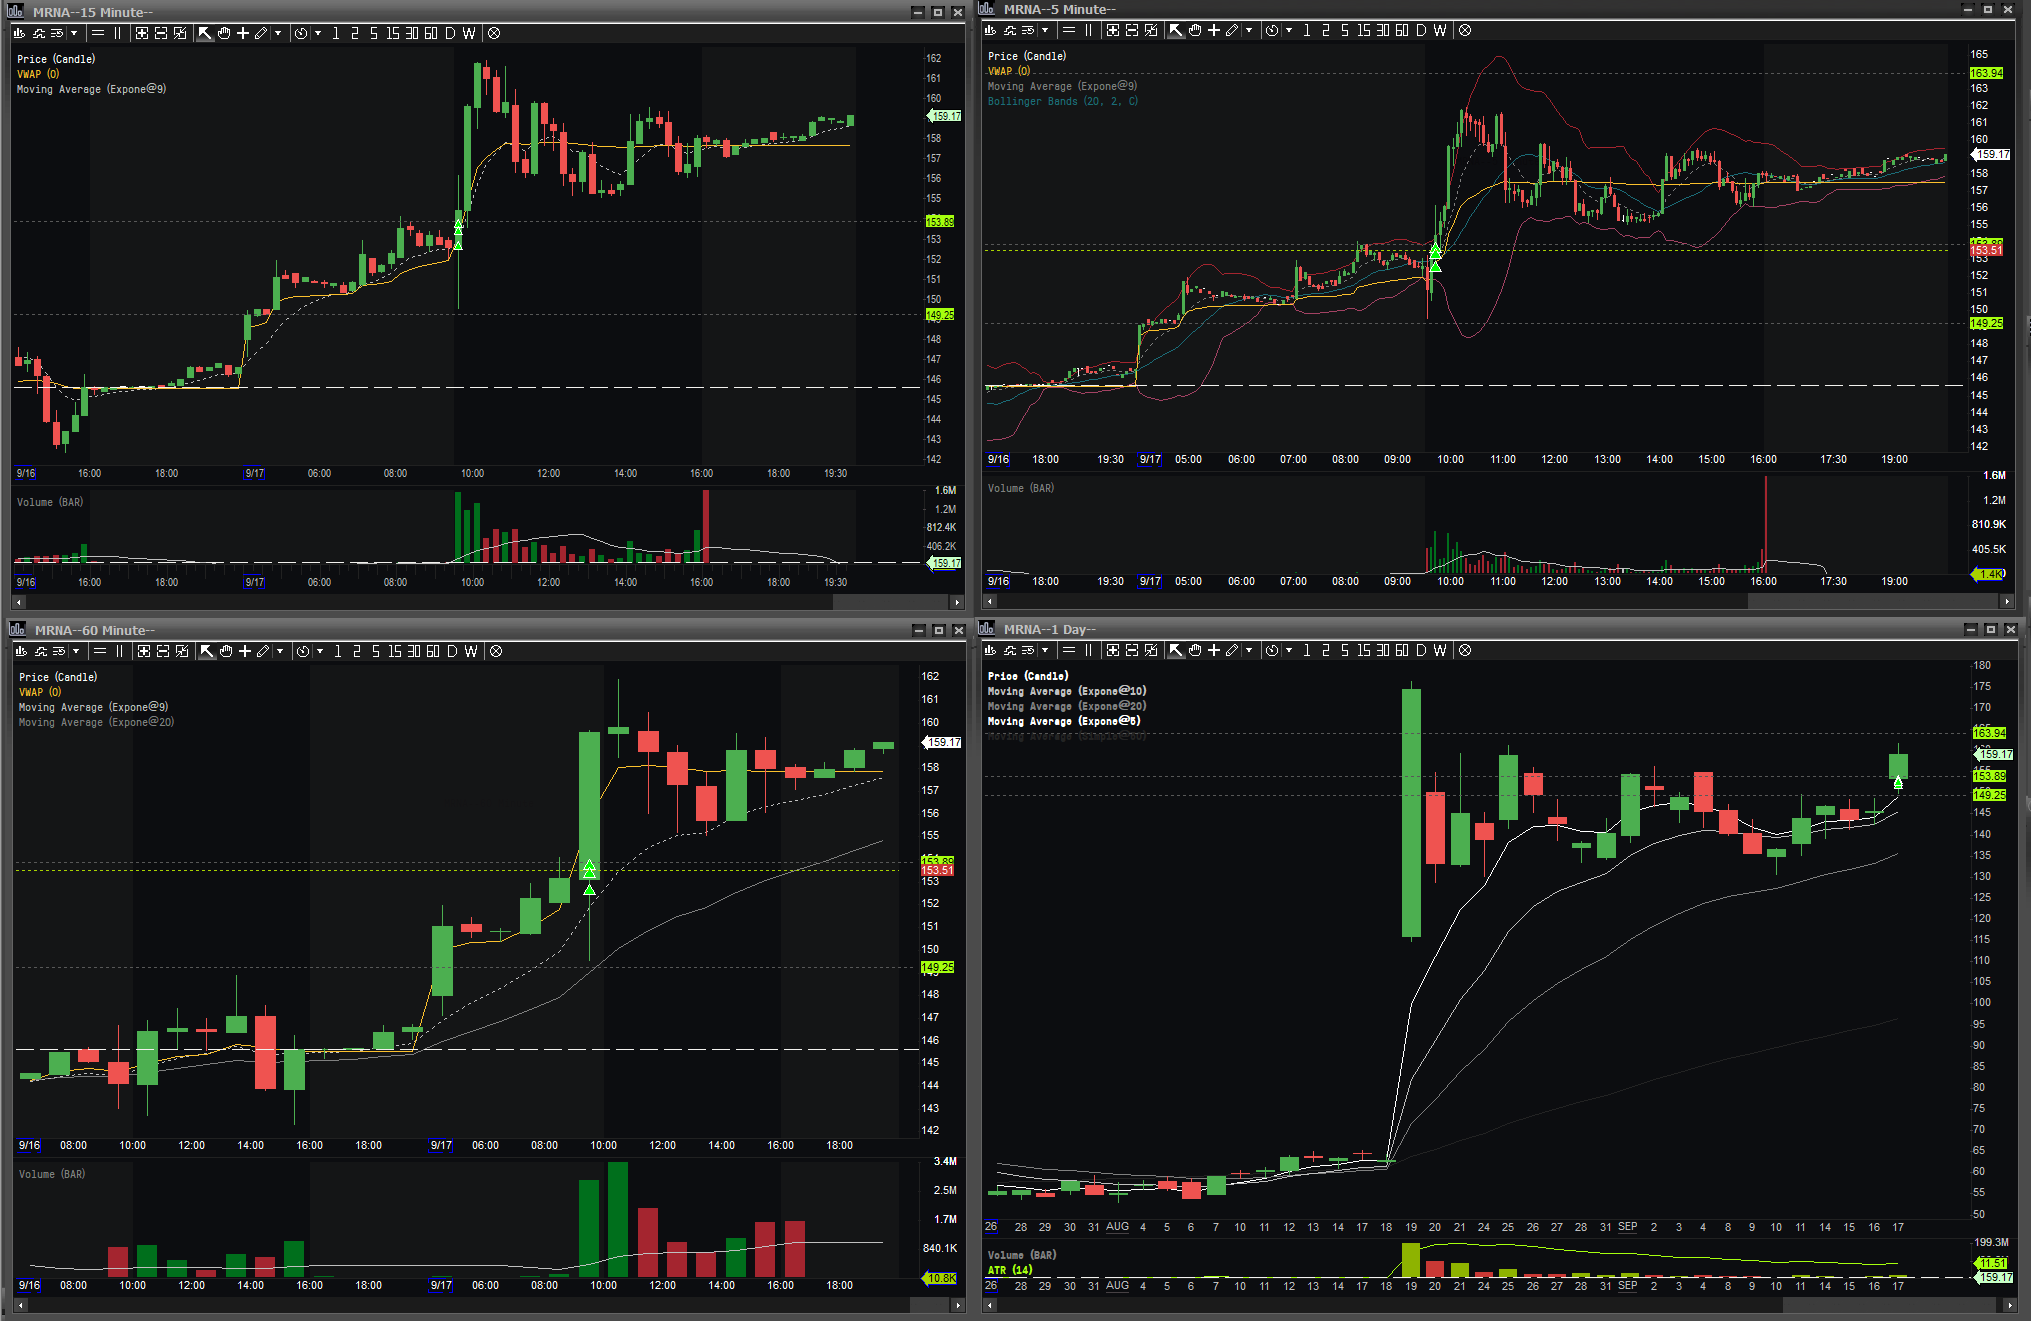This screenshot has width=2031, height=1321.
Task: Click Bollinger Bands legend label in 5 Minute chart
Action: pos(1063,101)
